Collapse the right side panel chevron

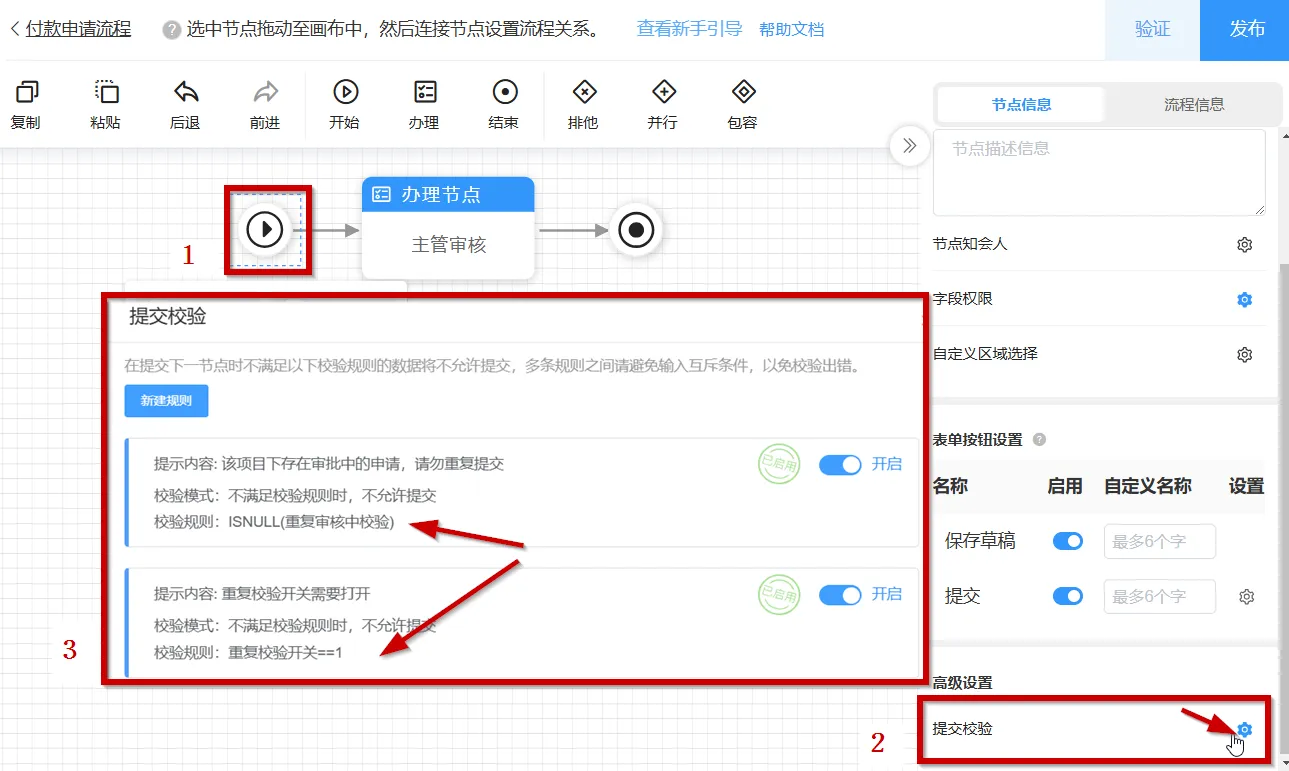click(x=909, y=146)
